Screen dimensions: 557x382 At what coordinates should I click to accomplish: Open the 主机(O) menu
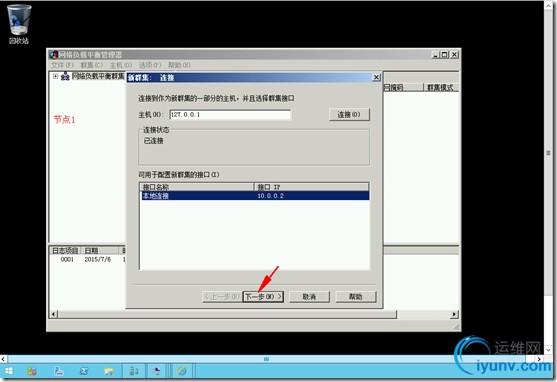(121, 65)
